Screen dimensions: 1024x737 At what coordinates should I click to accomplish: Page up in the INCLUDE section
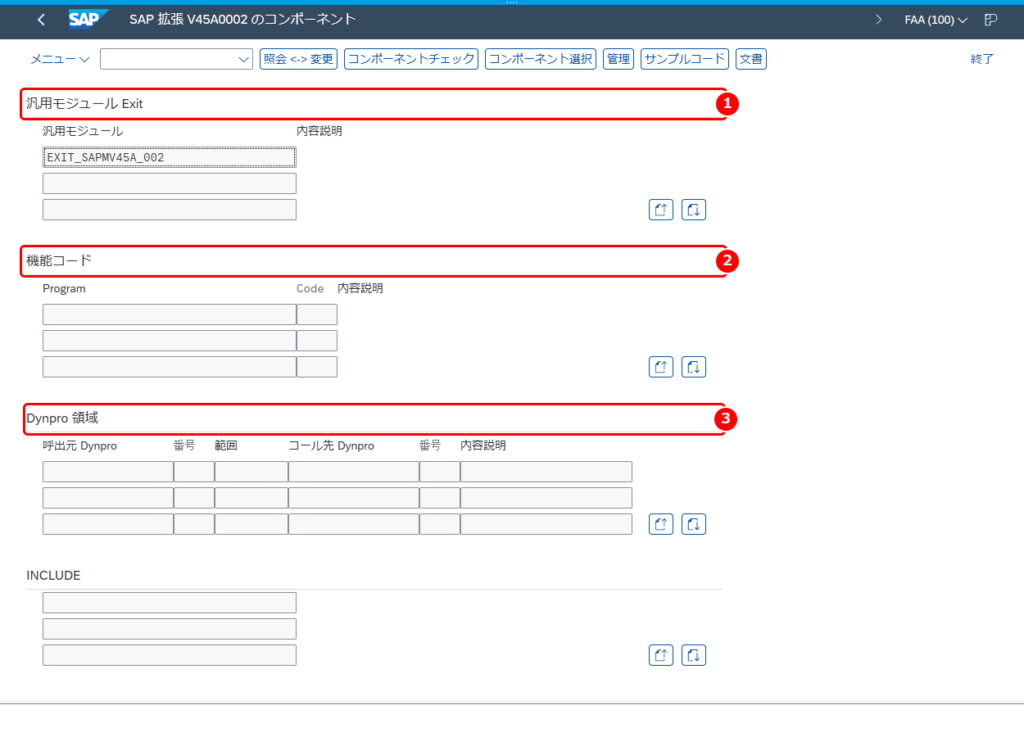(661, 655)
